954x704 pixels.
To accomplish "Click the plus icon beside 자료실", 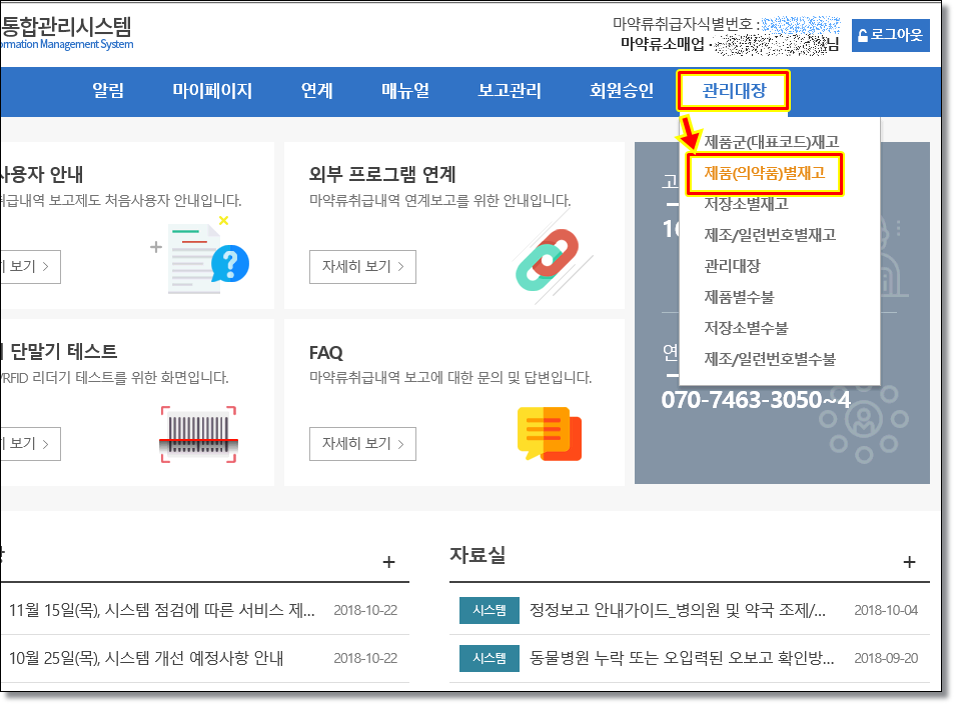I will 908,562.
